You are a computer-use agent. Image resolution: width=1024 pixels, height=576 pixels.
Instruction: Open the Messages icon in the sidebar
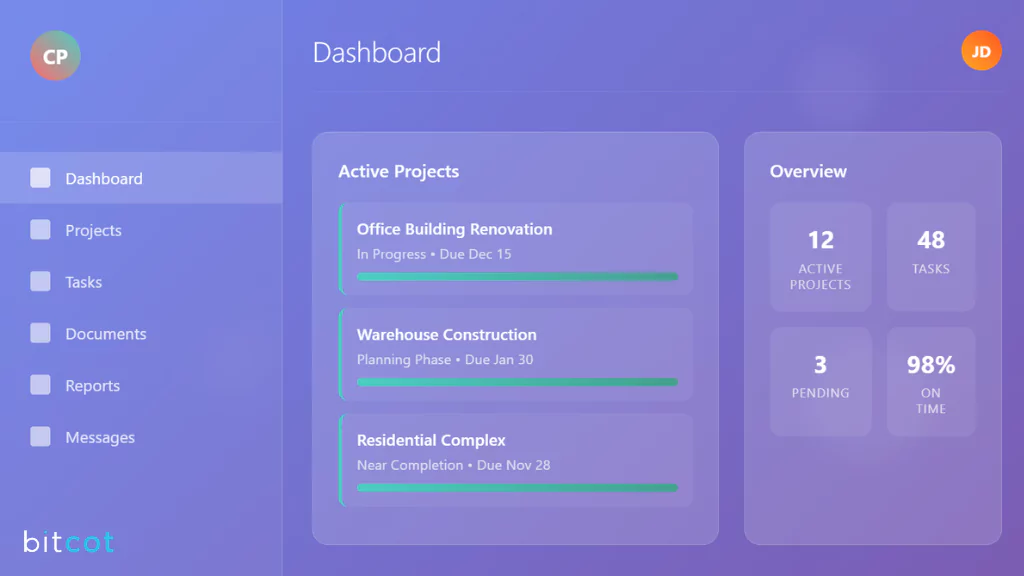(x=40, y=437)
